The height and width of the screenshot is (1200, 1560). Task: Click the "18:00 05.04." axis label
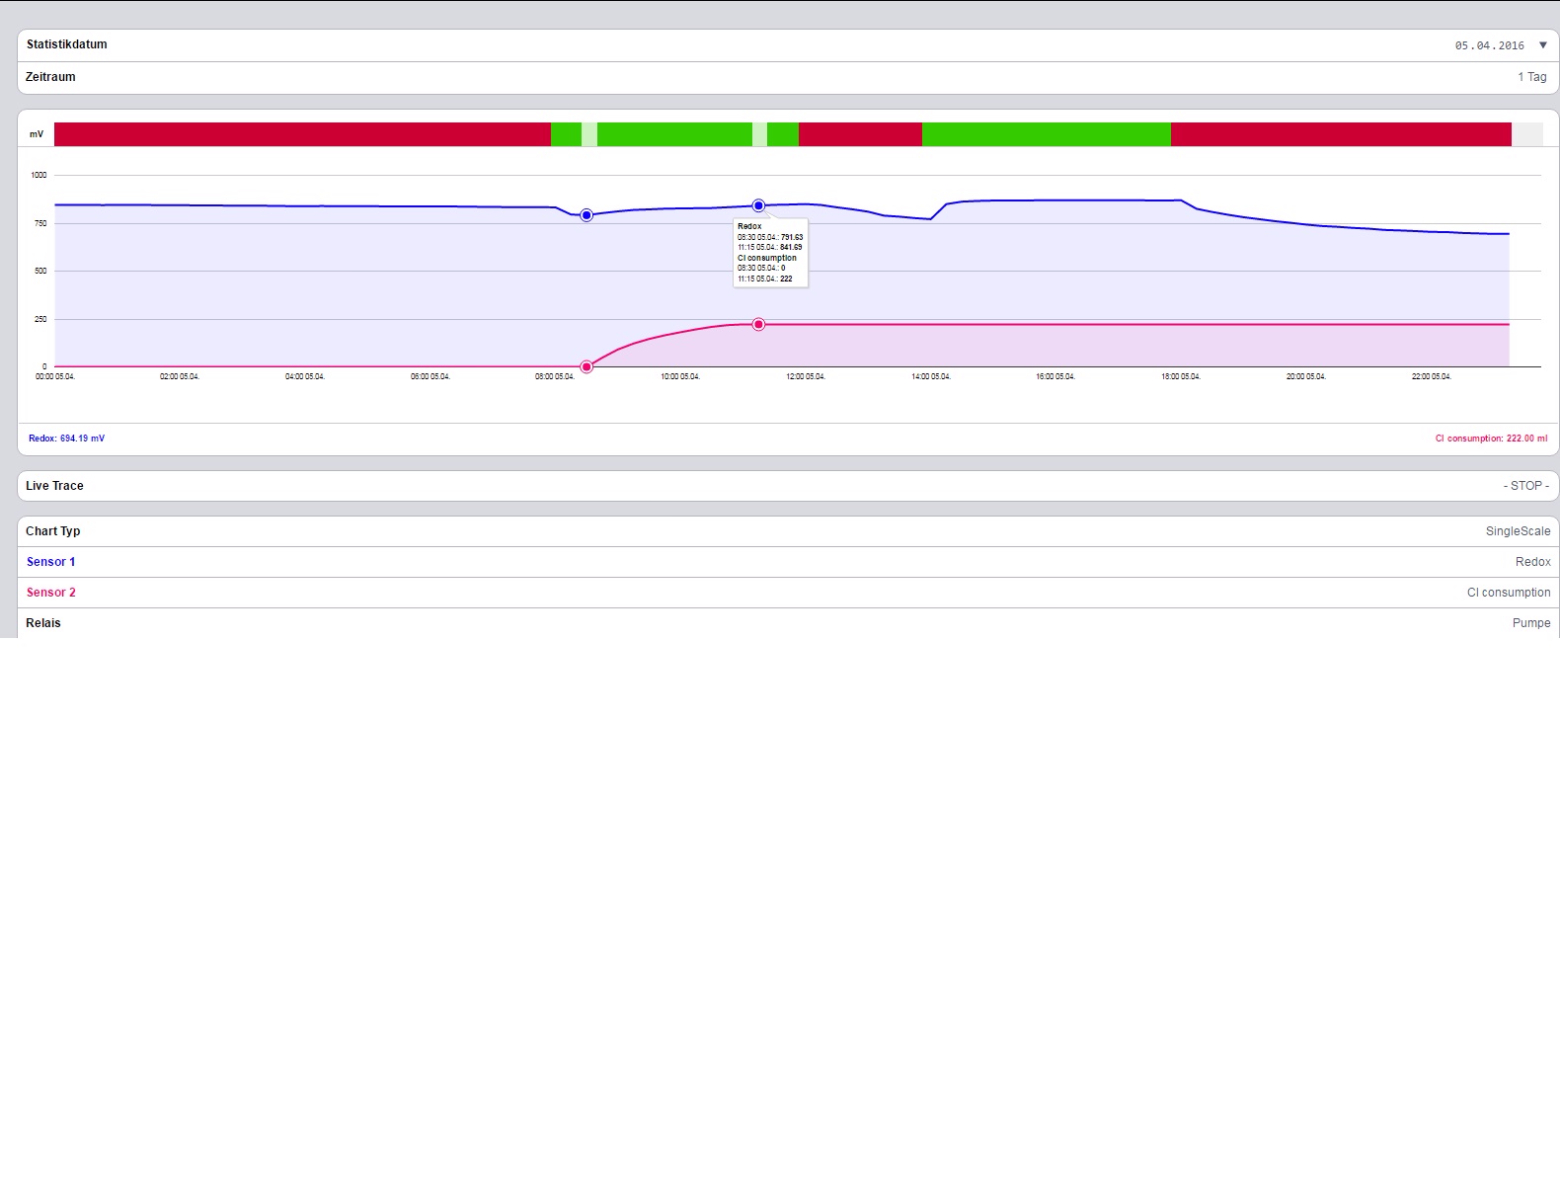(x=1181, y=377)
